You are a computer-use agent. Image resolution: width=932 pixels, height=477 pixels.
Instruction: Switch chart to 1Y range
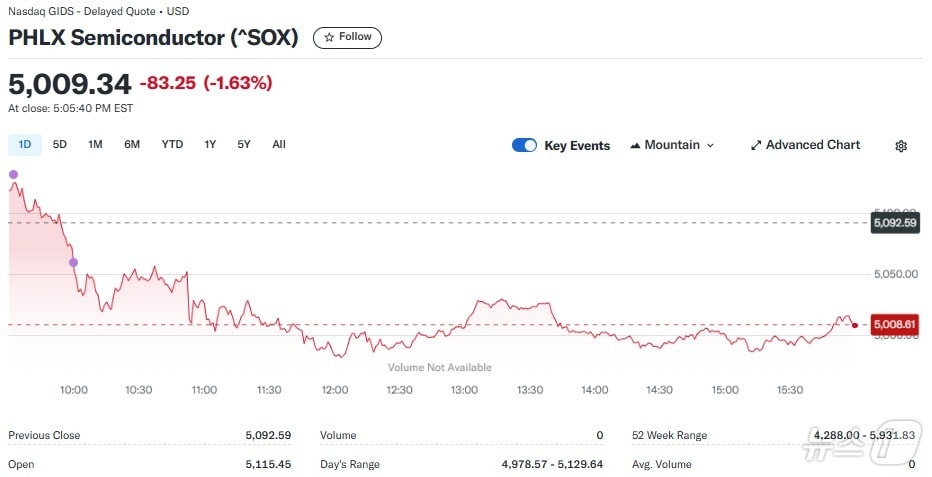[210, 144]
